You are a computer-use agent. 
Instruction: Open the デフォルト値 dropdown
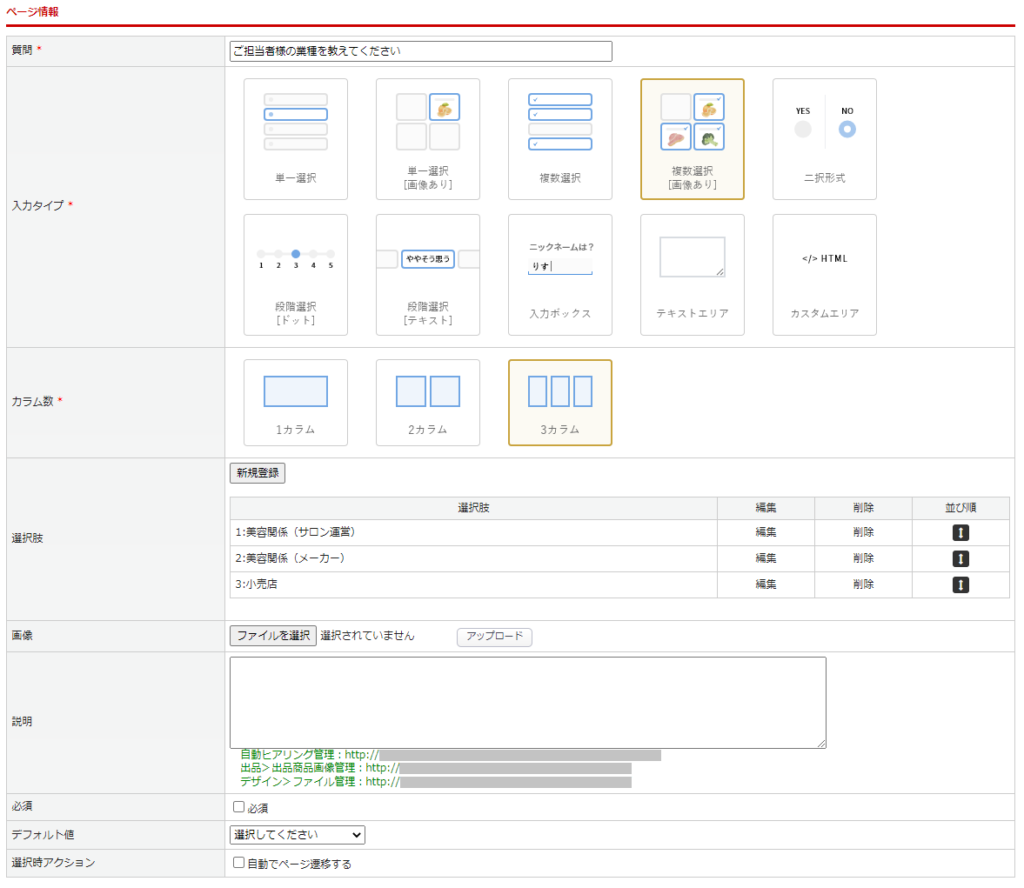(297, 835)
